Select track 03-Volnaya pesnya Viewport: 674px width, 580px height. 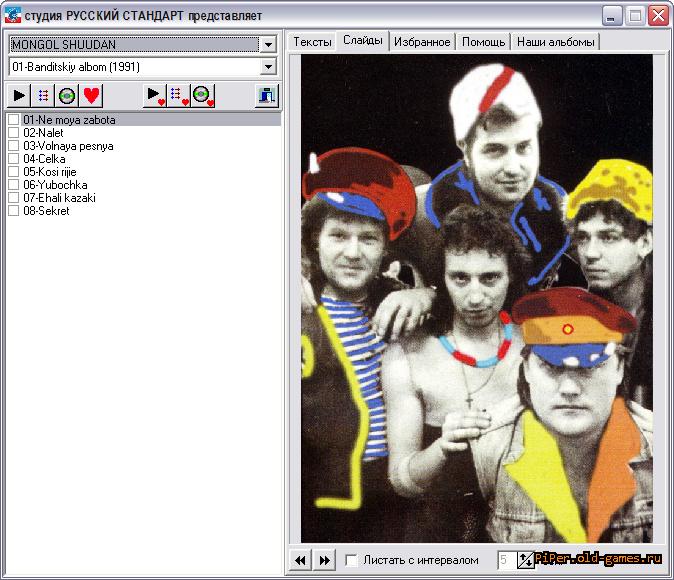pos(68,146)
